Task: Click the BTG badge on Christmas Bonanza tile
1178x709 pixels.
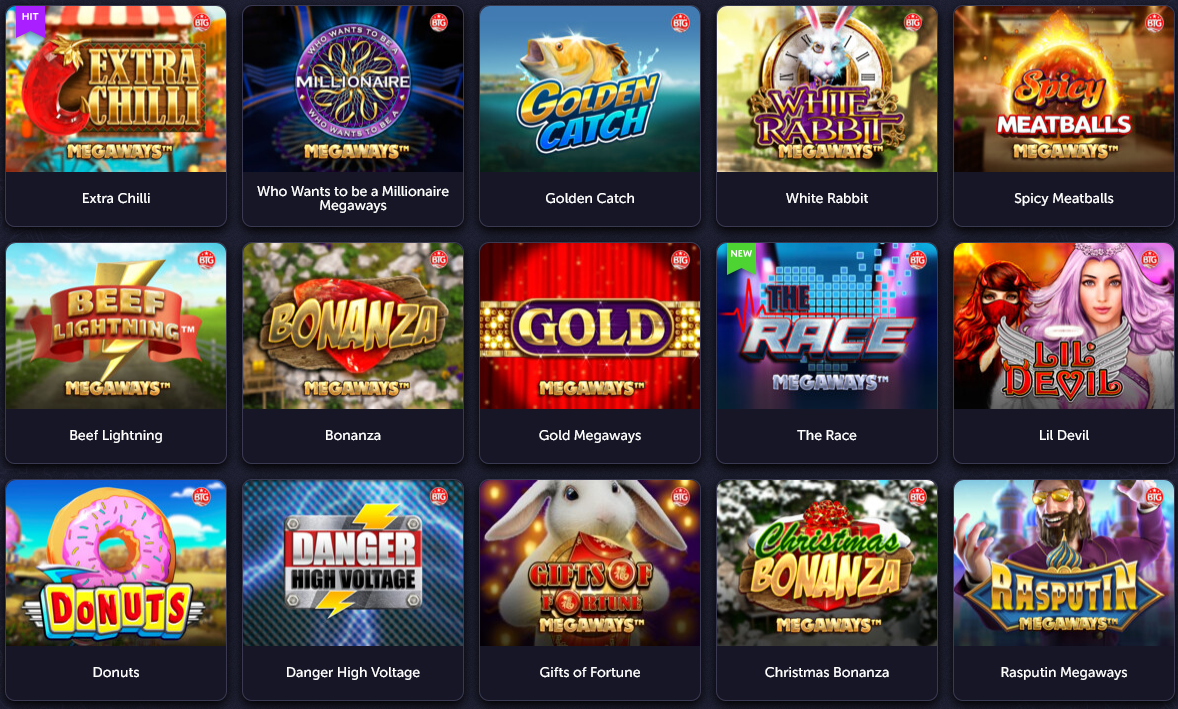Action: coord(917,496)
